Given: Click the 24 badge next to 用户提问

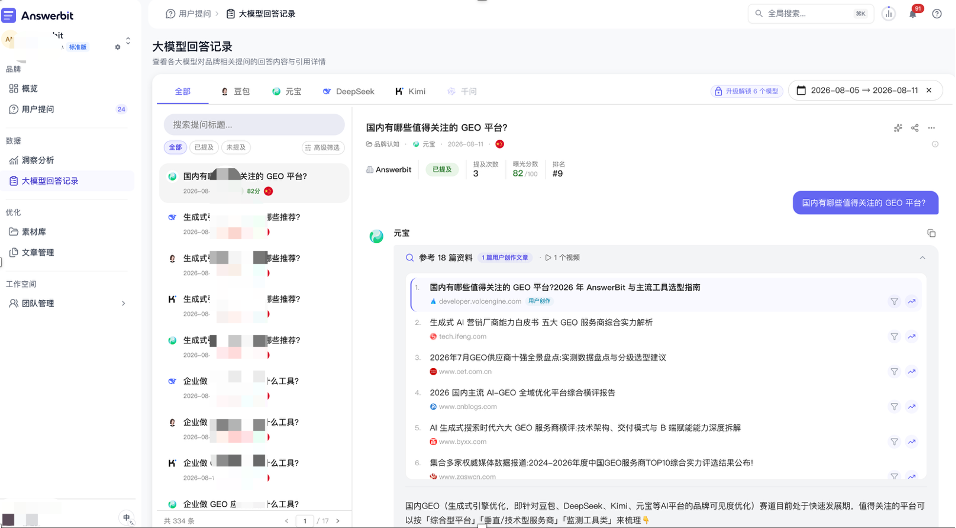Looking at the screenshot, I should (121, 109).
